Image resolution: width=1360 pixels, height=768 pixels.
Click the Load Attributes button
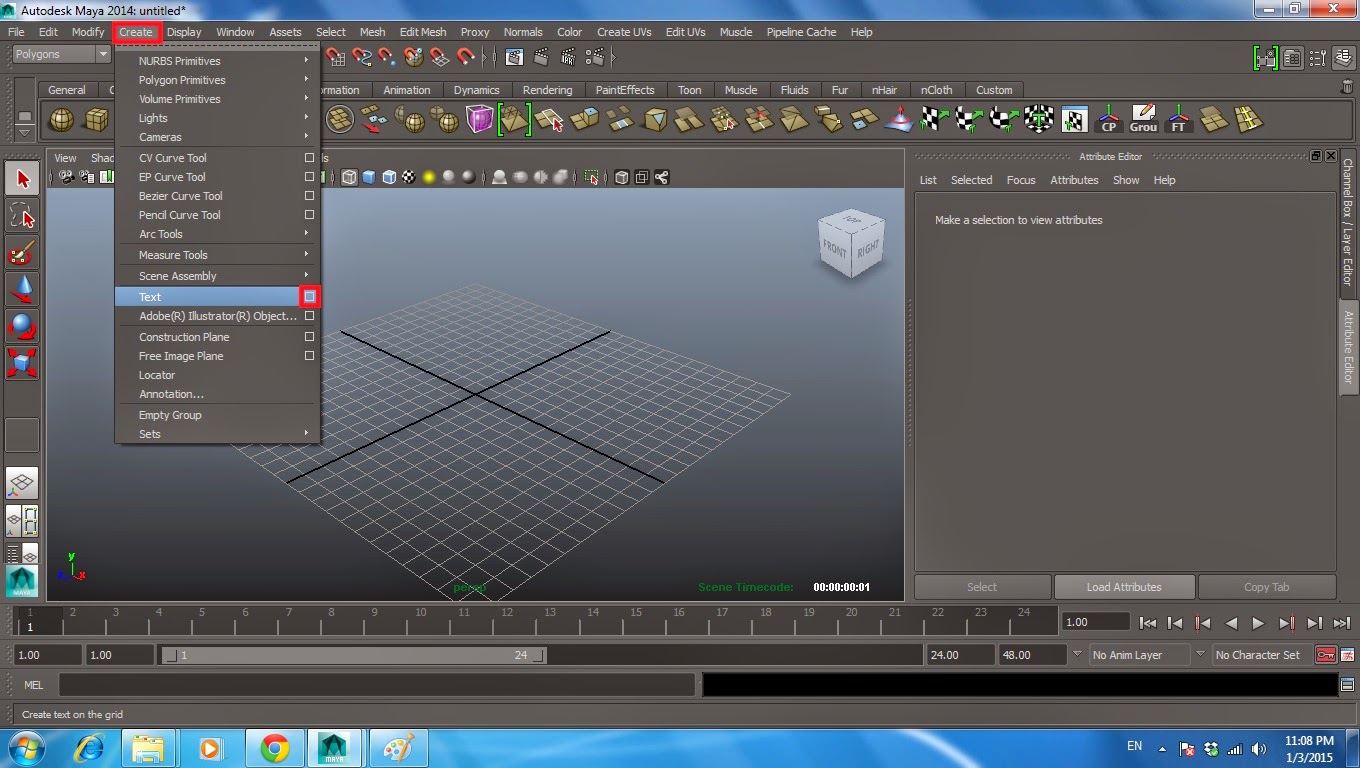[1124, 587]
